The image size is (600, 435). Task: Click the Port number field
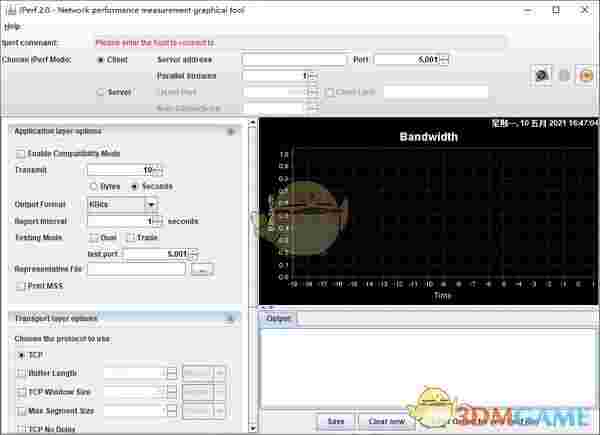(408, 60)
